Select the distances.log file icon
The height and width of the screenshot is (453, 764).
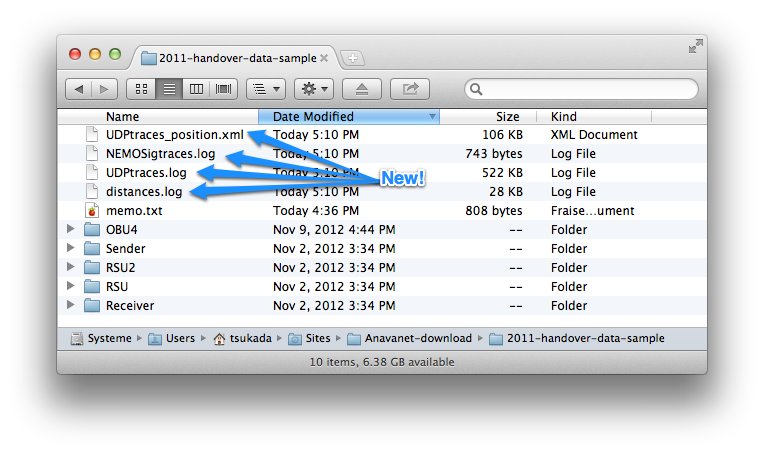pyautogui.click(x=92, y=191)
